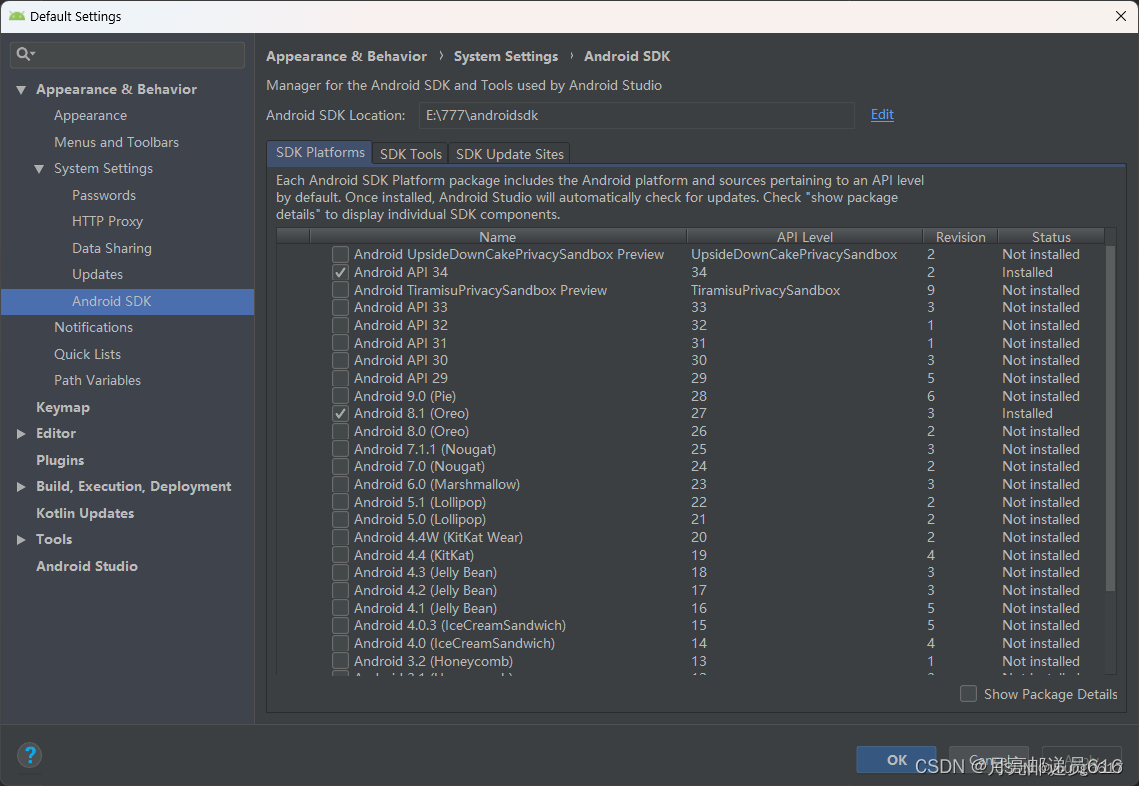
Task: Select the Android API 29 row name
Action: tap(401, 378)
